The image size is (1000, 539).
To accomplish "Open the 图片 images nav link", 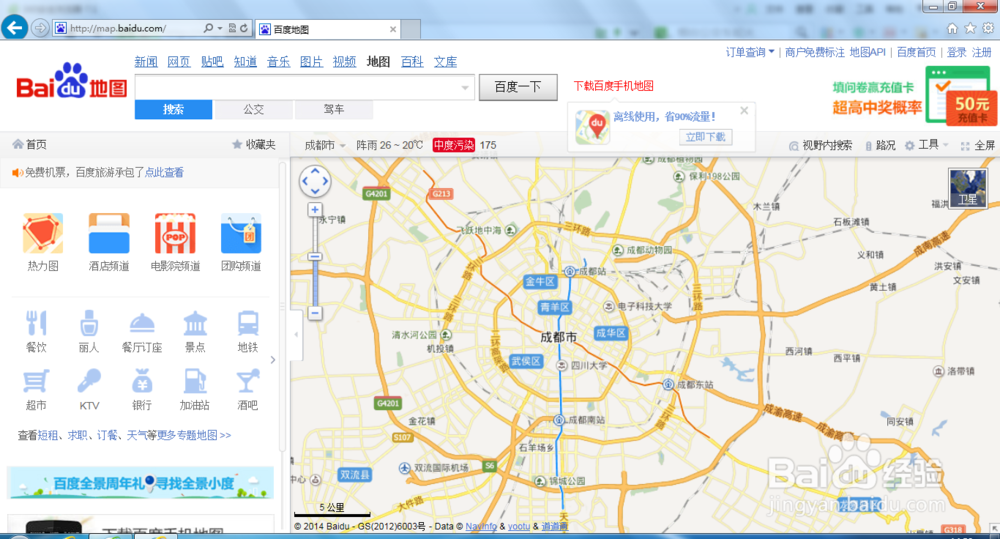I will [311, 62].
